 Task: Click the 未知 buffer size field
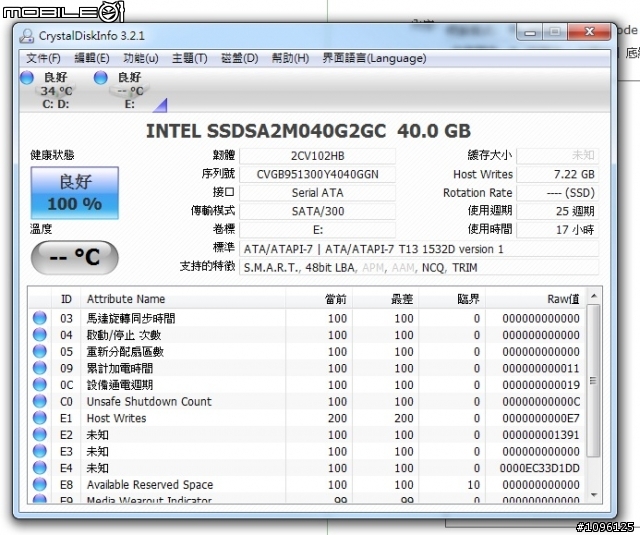click(x=558, y=156)
